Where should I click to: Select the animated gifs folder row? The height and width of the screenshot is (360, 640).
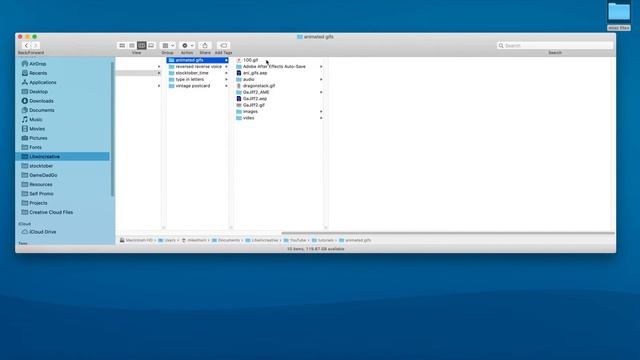pyautogui.click(x=198, y=60)
